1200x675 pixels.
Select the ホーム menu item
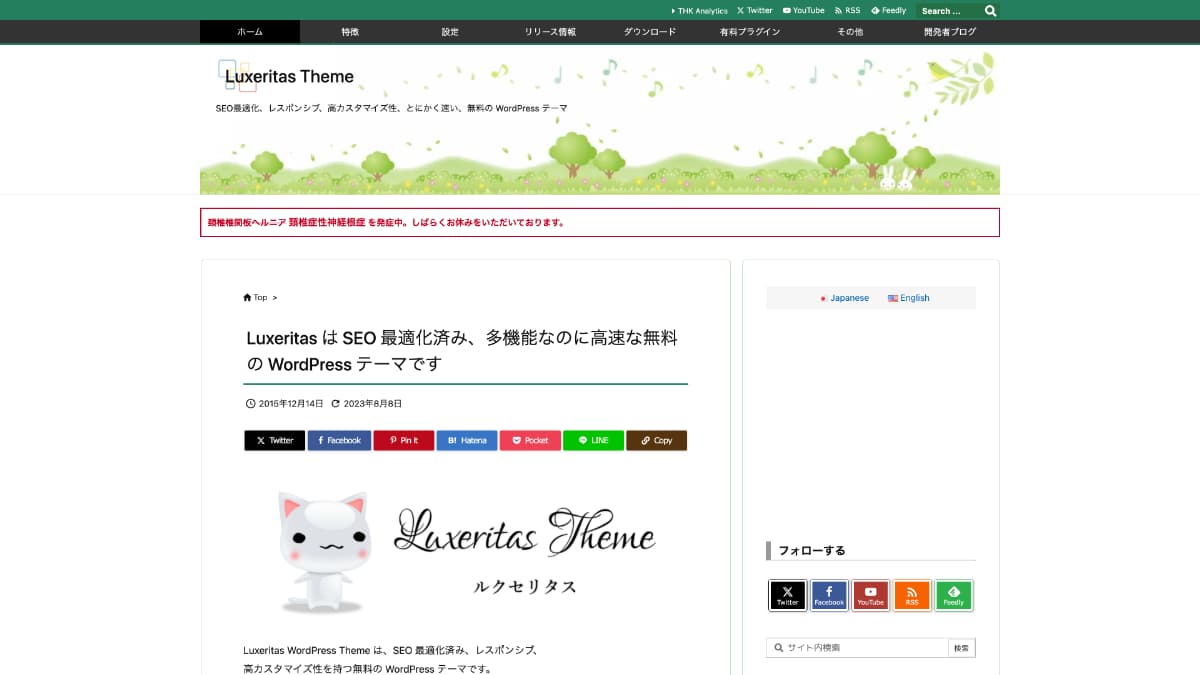pyautogui.click(x=250, y=32)
